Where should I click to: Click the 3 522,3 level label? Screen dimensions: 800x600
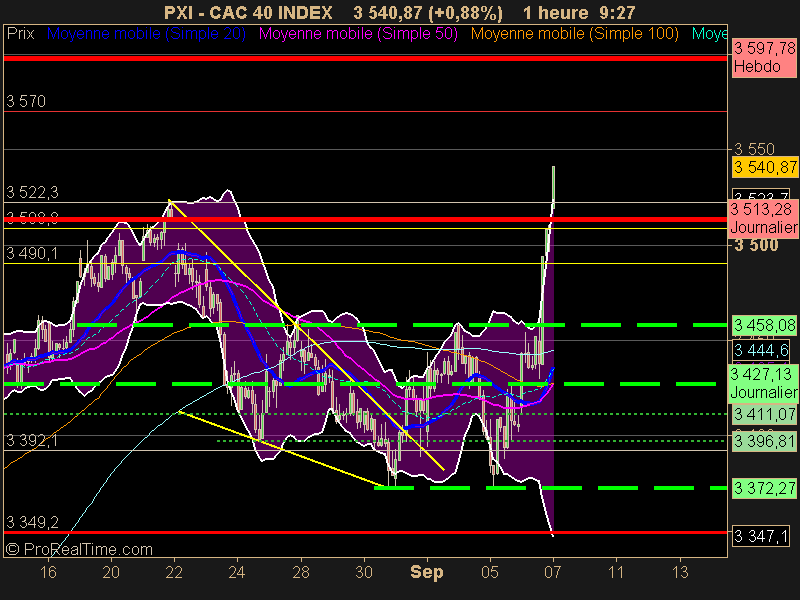pyautogui.click(x=32, y=192)
